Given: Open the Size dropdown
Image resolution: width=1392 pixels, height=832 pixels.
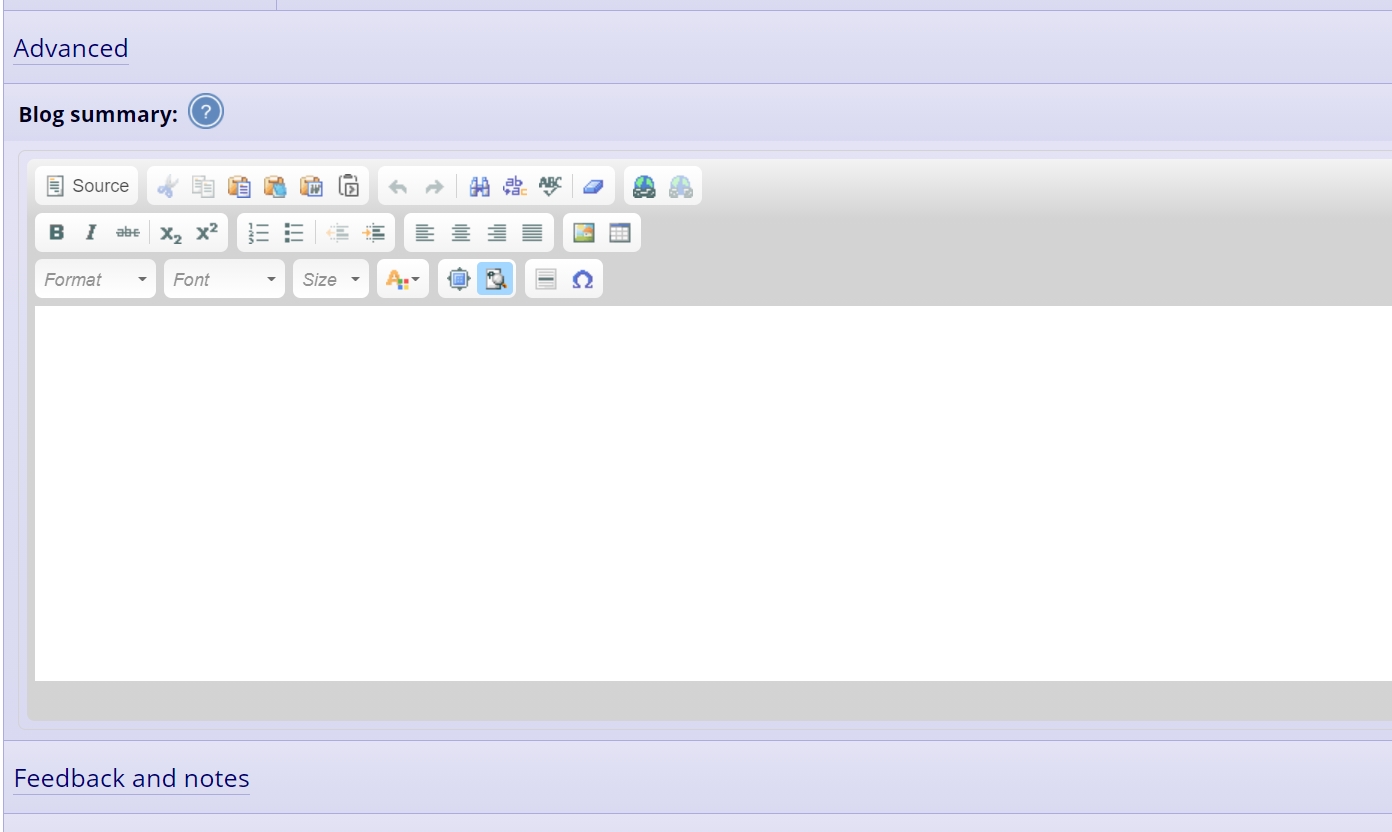Looking at the screenshot, I should click(x=330, y=280).
